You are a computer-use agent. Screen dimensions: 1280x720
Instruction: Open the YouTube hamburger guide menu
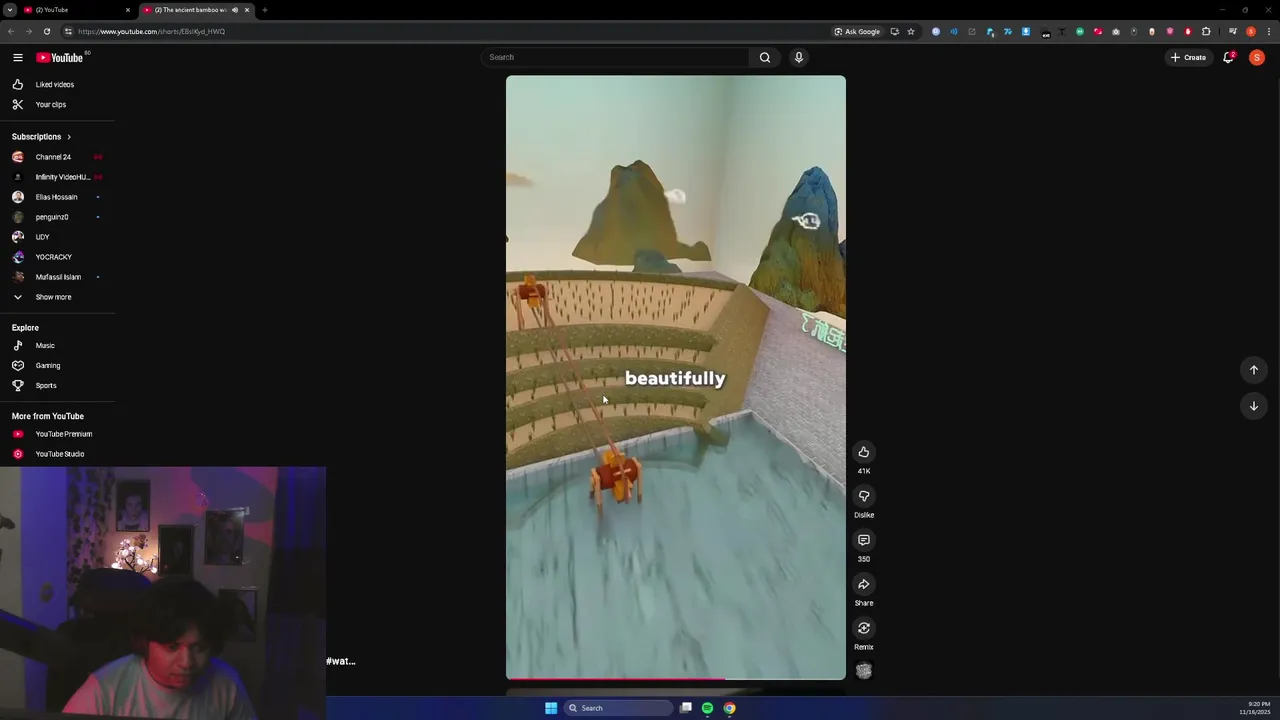point(17,57)
